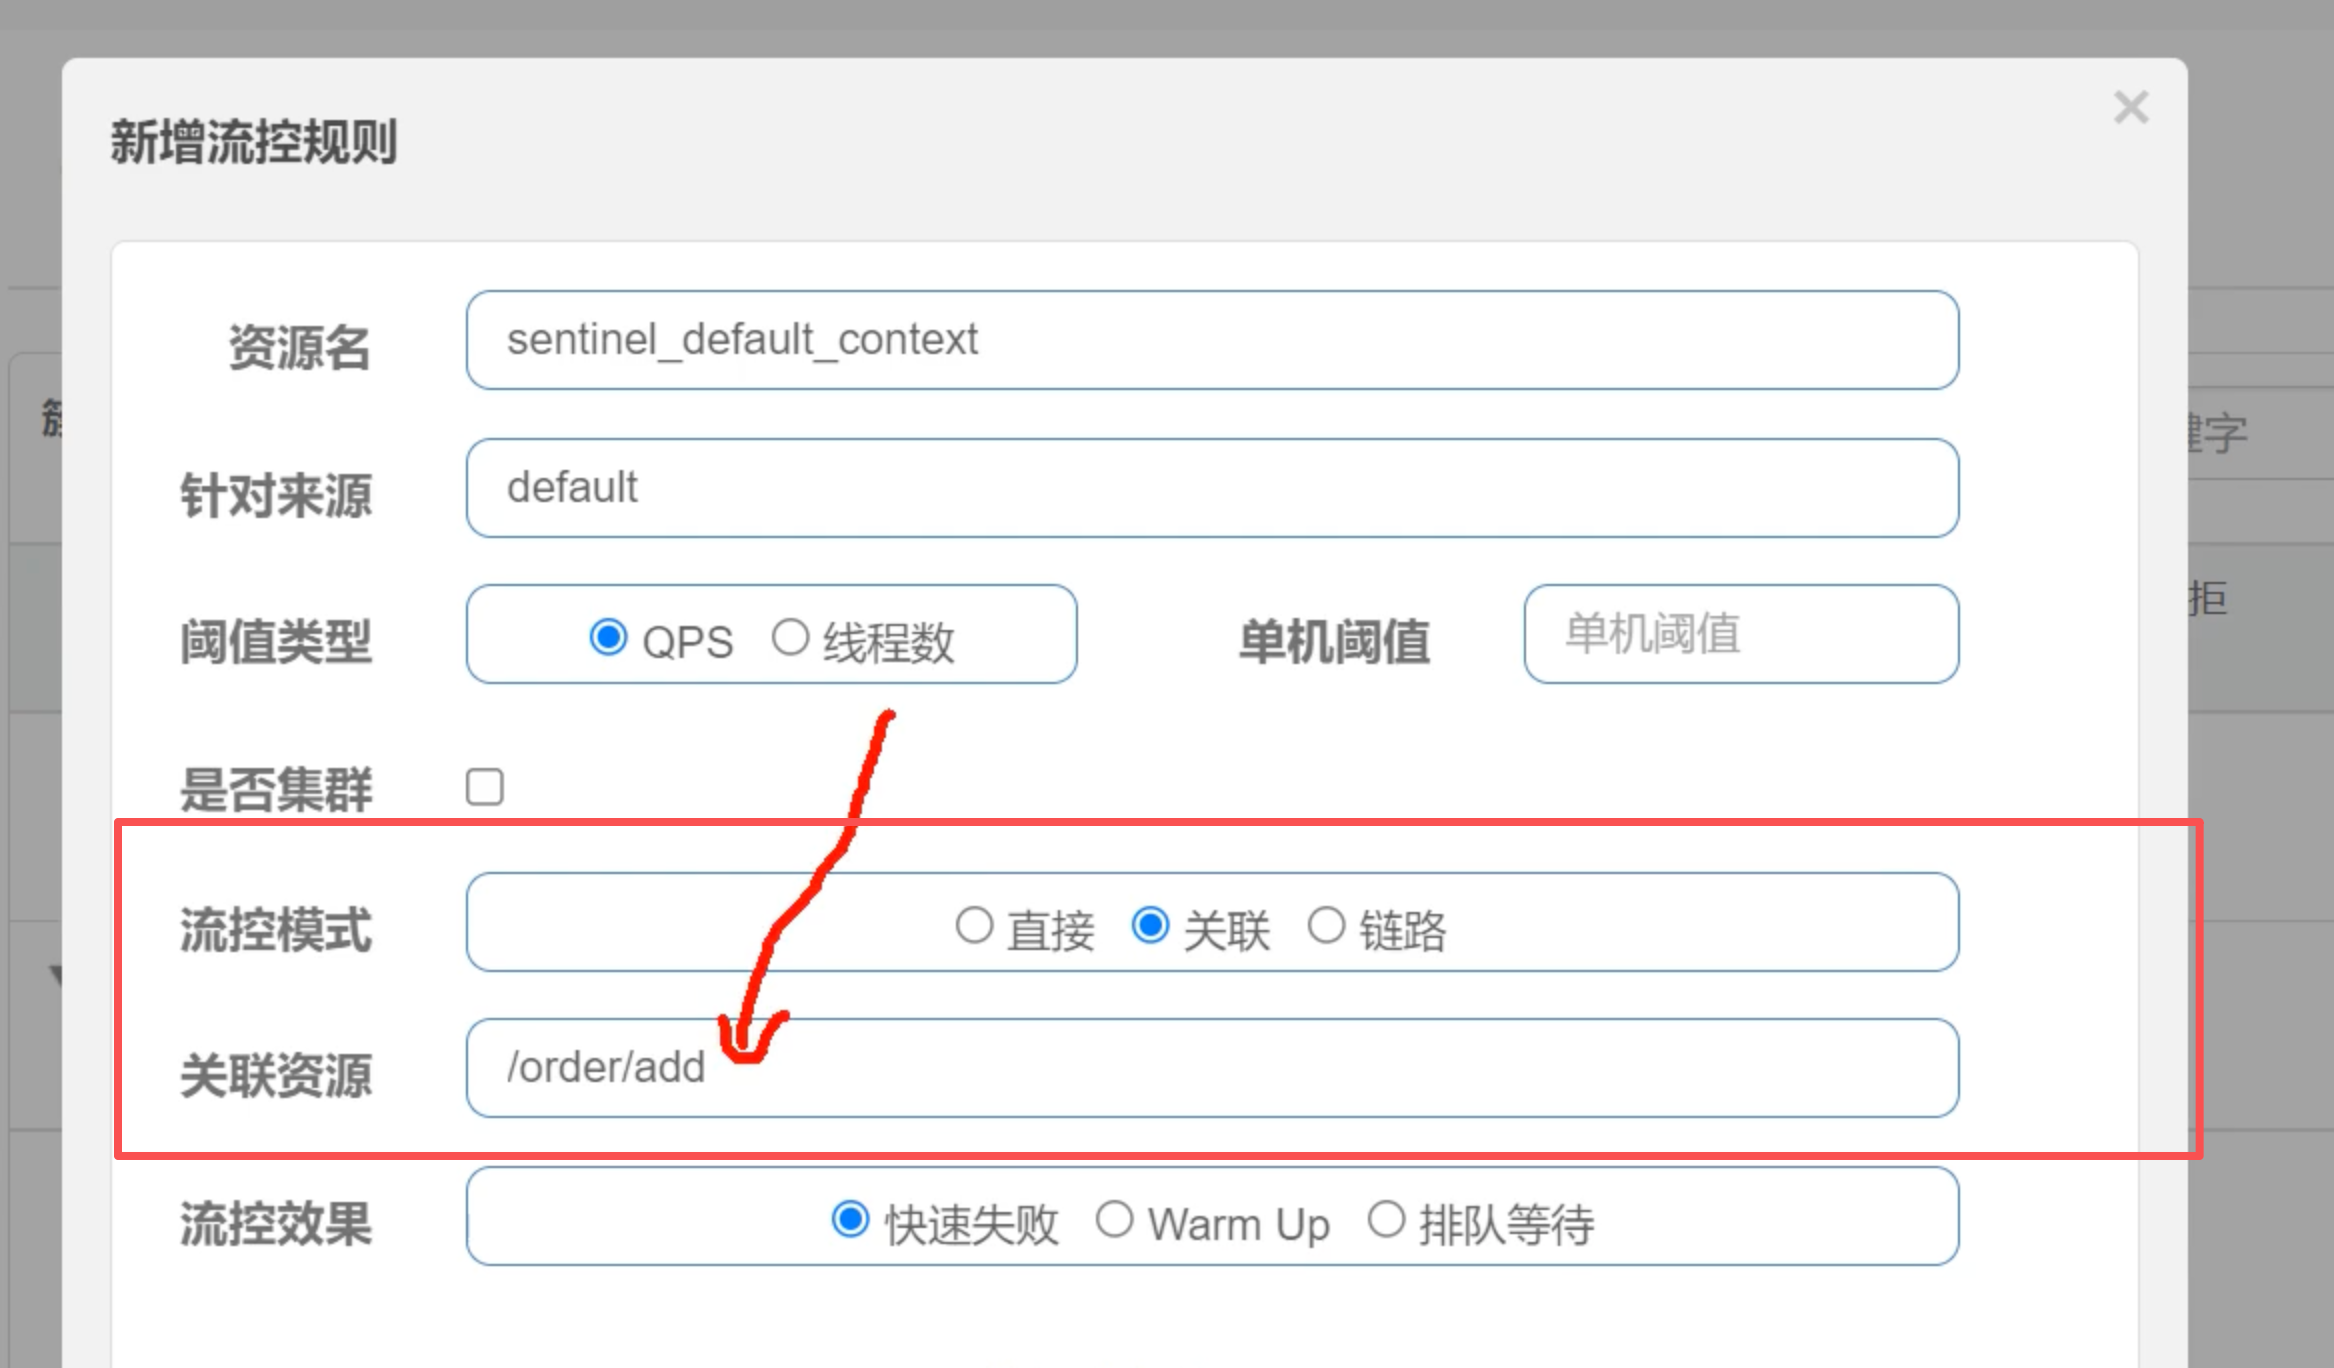Click the 是否集群 label

(276, 789)
